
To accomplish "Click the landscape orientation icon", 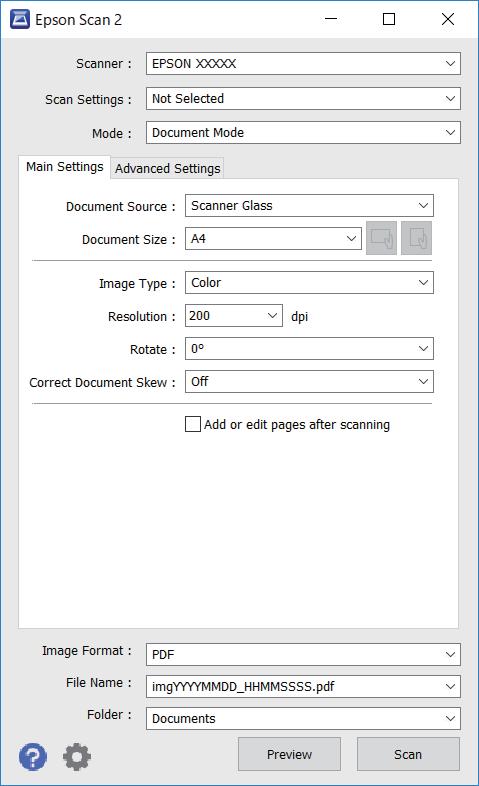I will click(x=381, y=238).
